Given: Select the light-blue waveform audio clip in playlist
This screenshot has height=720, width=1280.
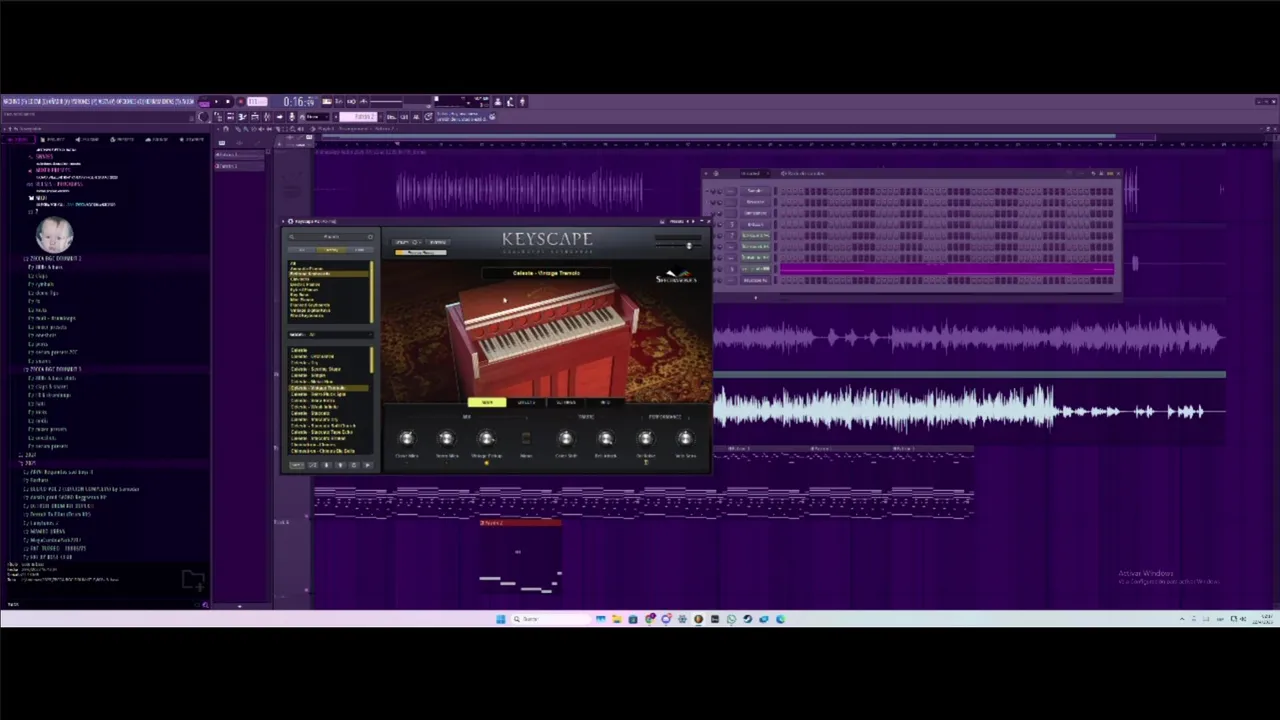Looking at the screenshot, I should click(968, 410).
